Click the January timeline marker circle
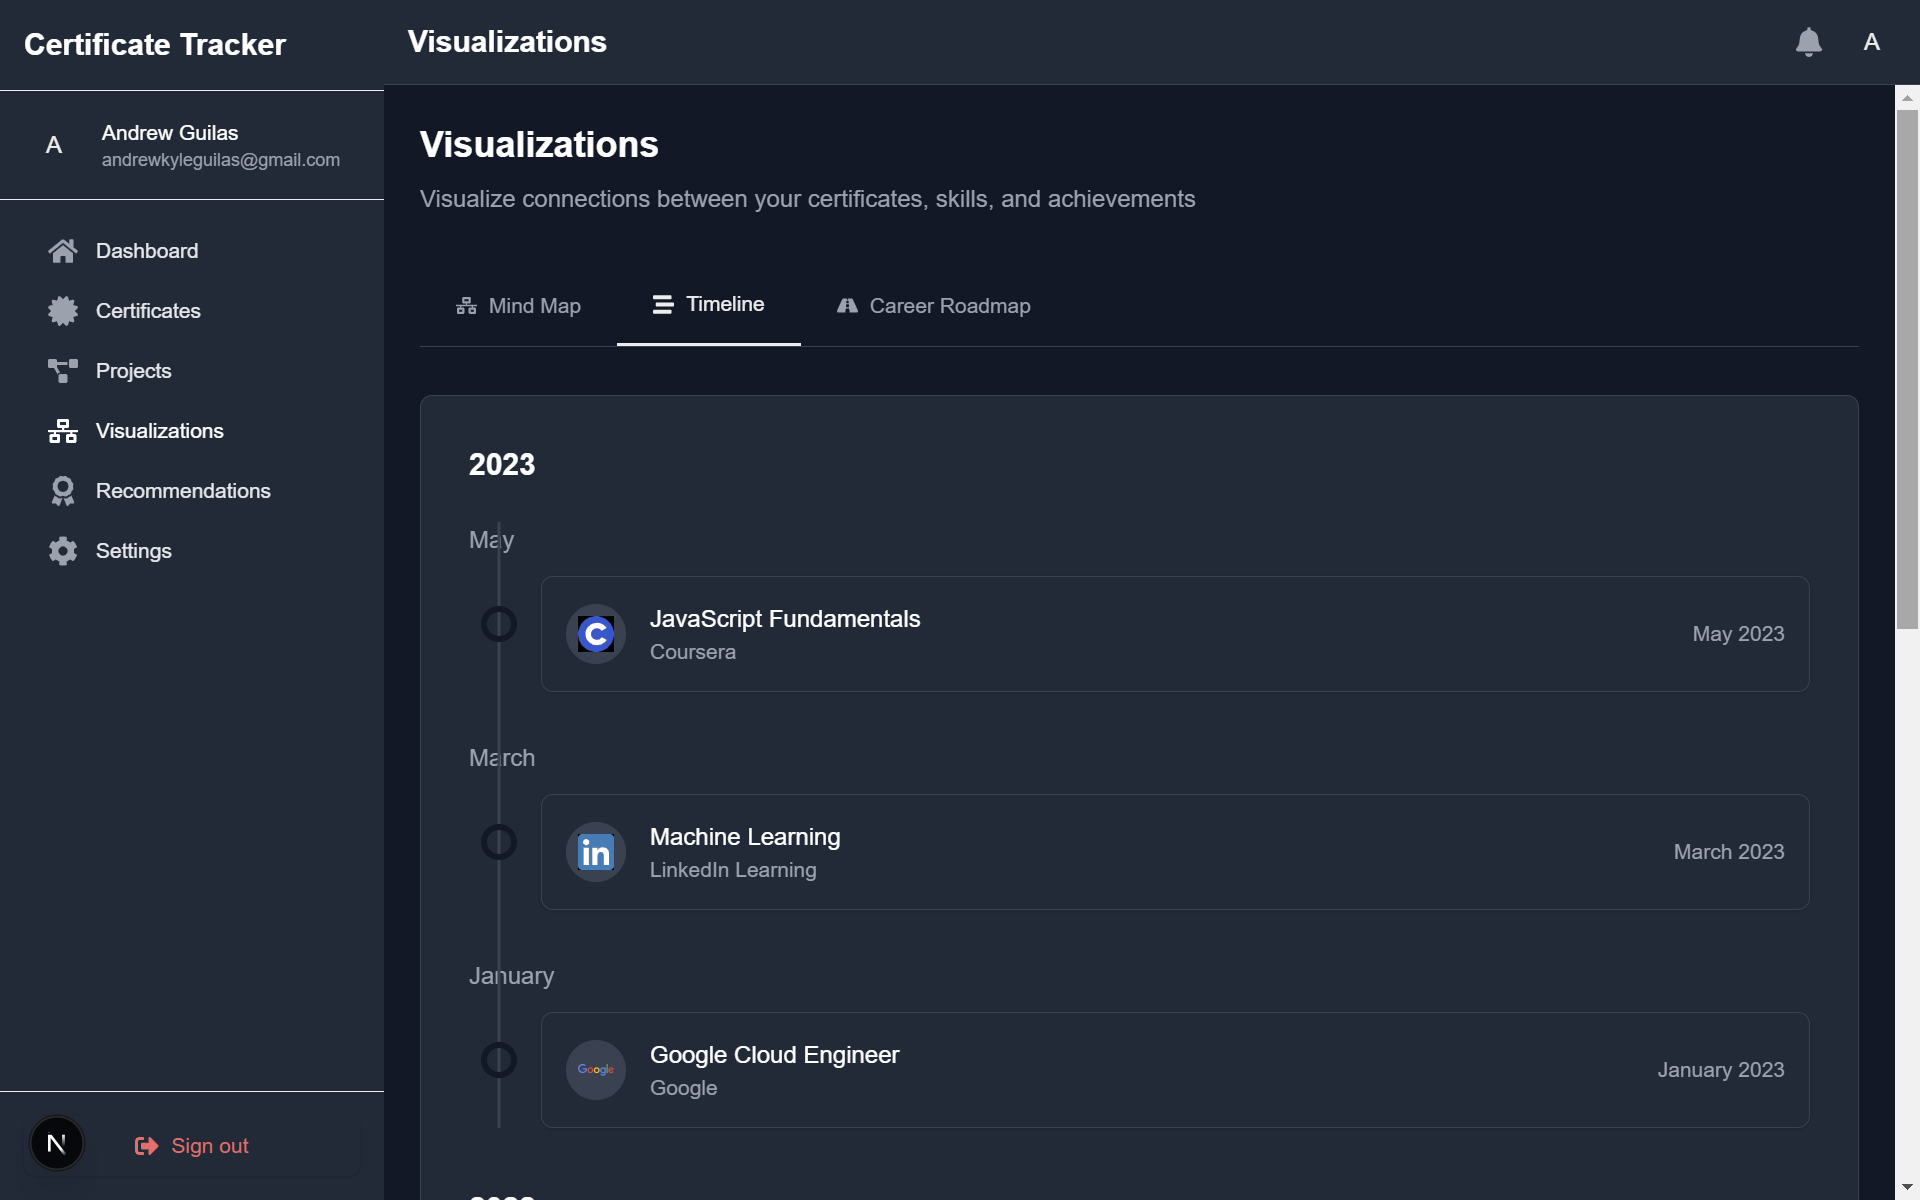This screenshot has width=1920, height=1200. coord(499,1060)
